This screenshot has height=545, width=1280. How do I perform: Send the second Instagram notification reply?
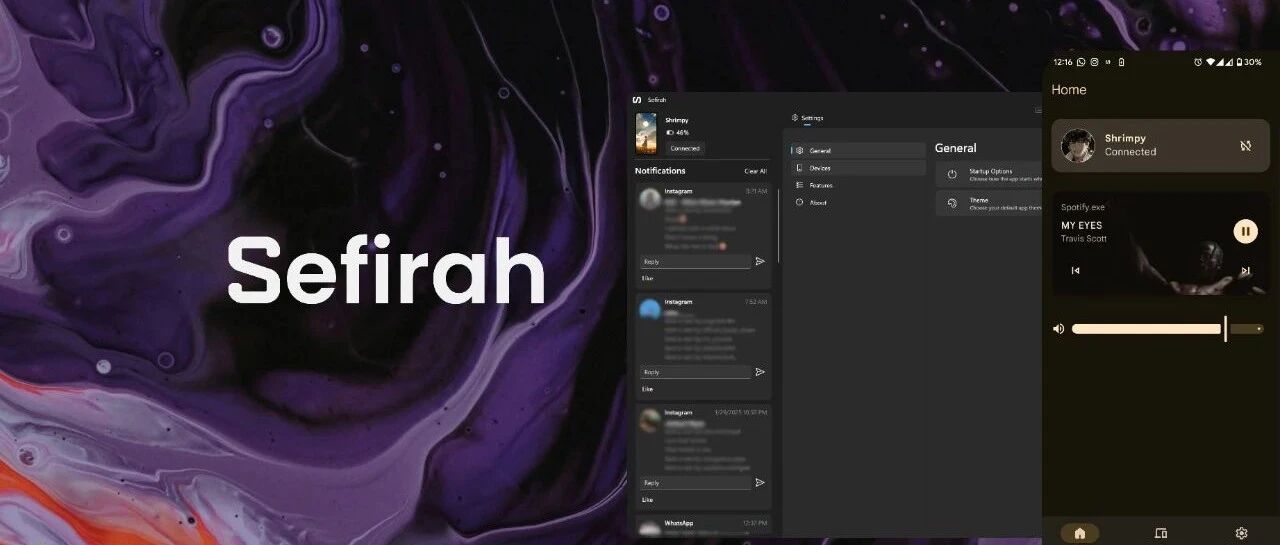(760, 372)
